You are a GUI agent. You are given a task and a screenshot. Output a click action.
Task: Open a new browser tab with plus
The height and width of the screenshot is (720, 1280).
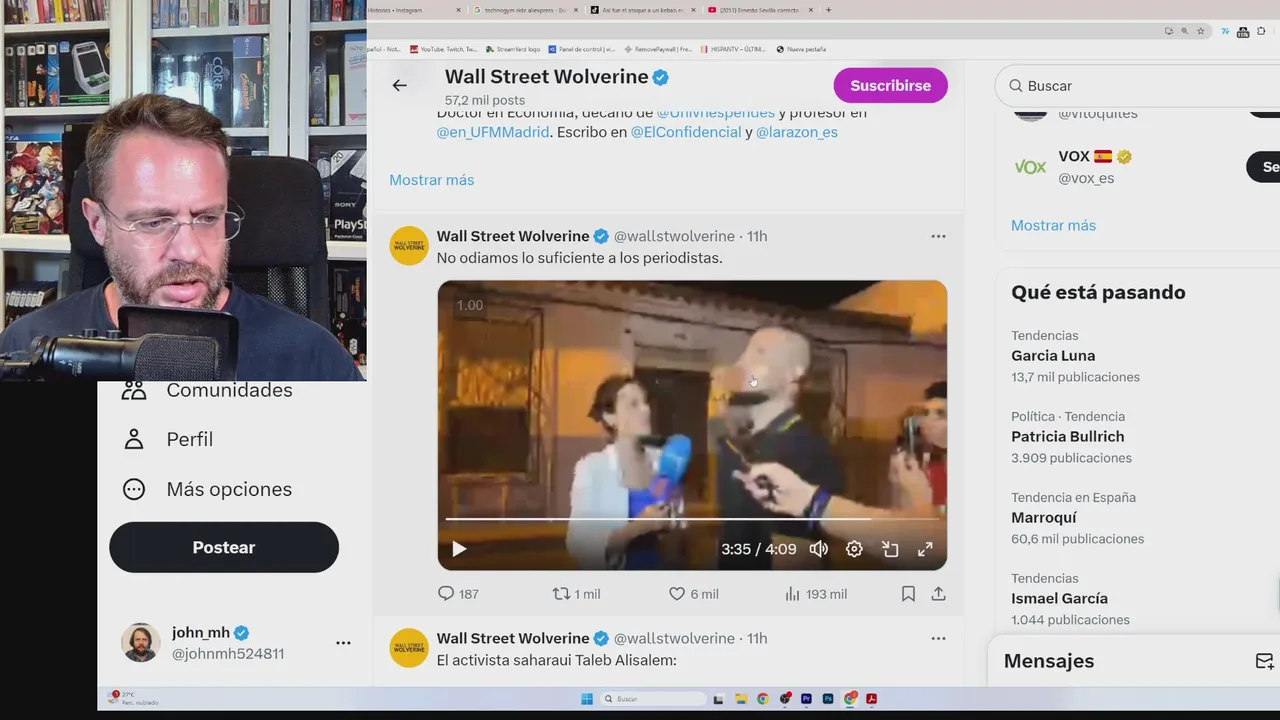[828, 10]
